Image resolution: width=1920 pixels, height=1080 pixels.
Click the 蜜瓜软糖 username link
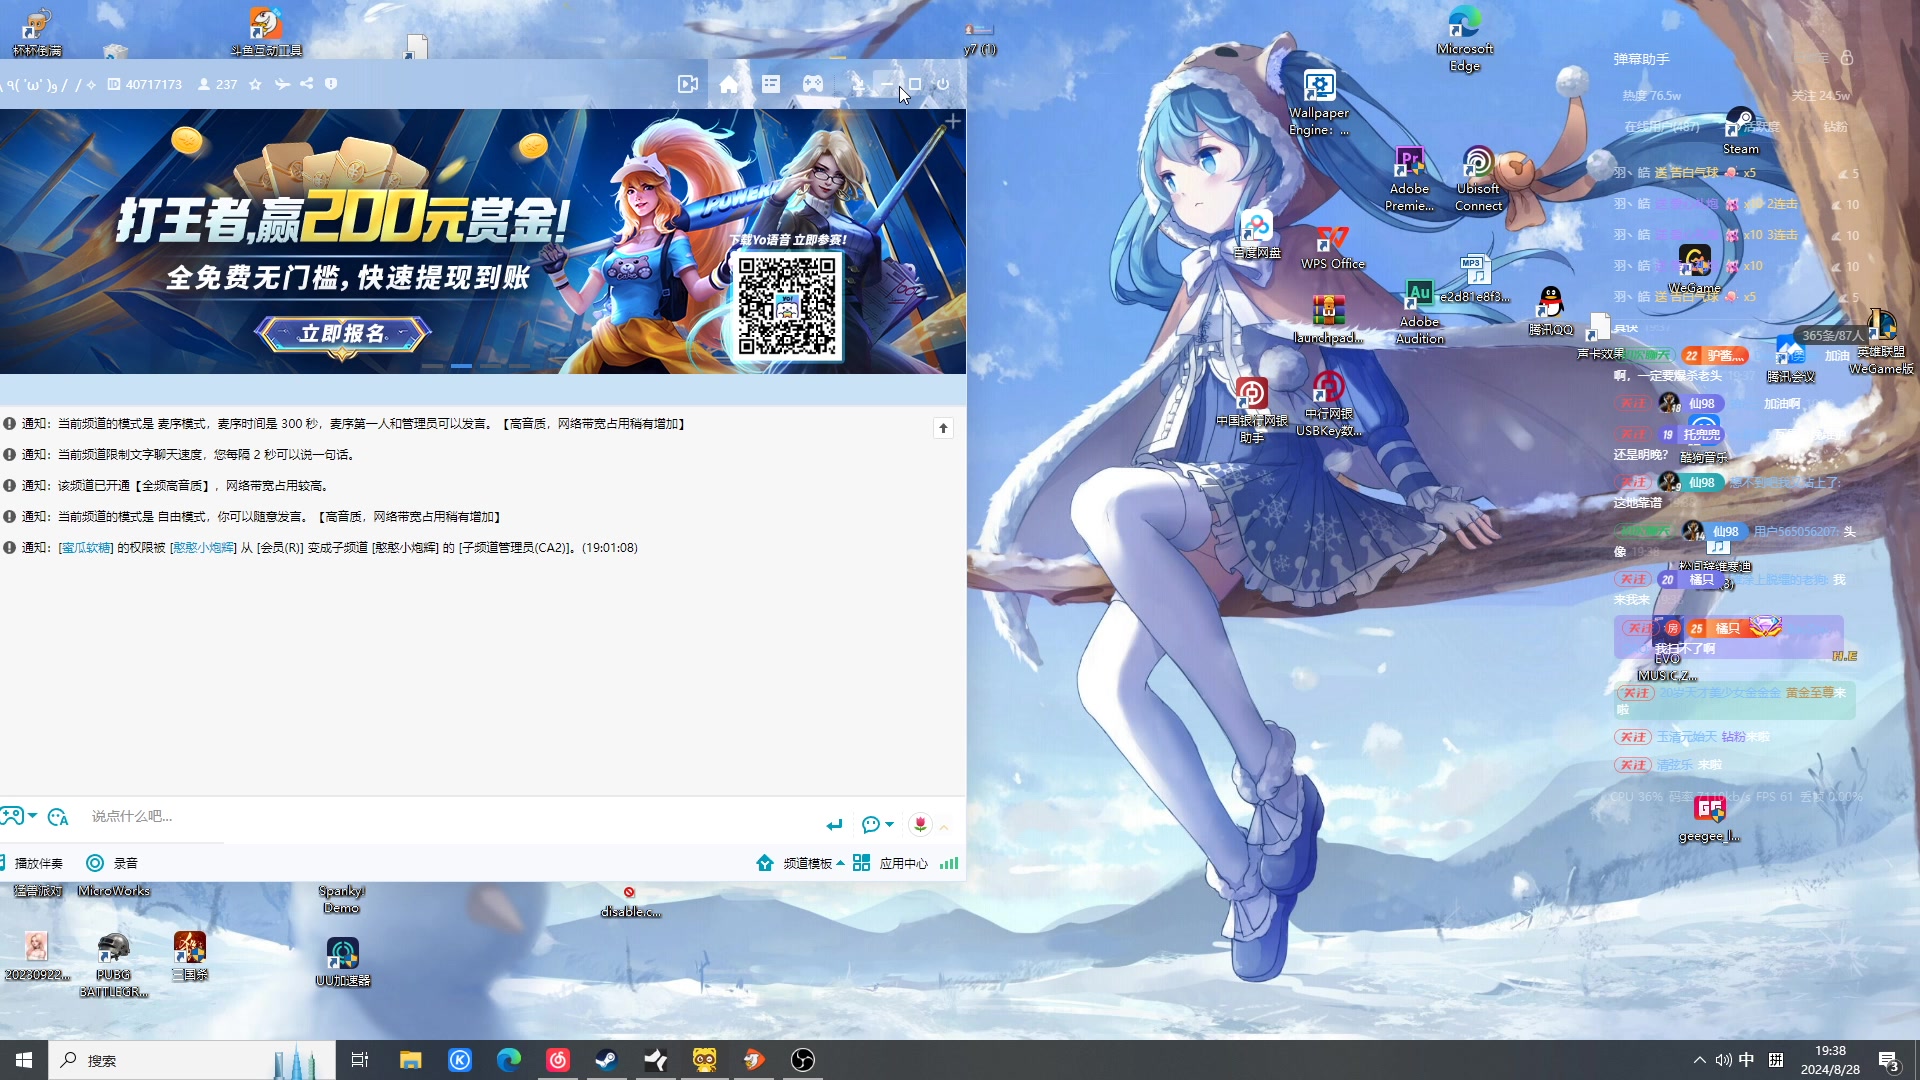pos(86,548)
